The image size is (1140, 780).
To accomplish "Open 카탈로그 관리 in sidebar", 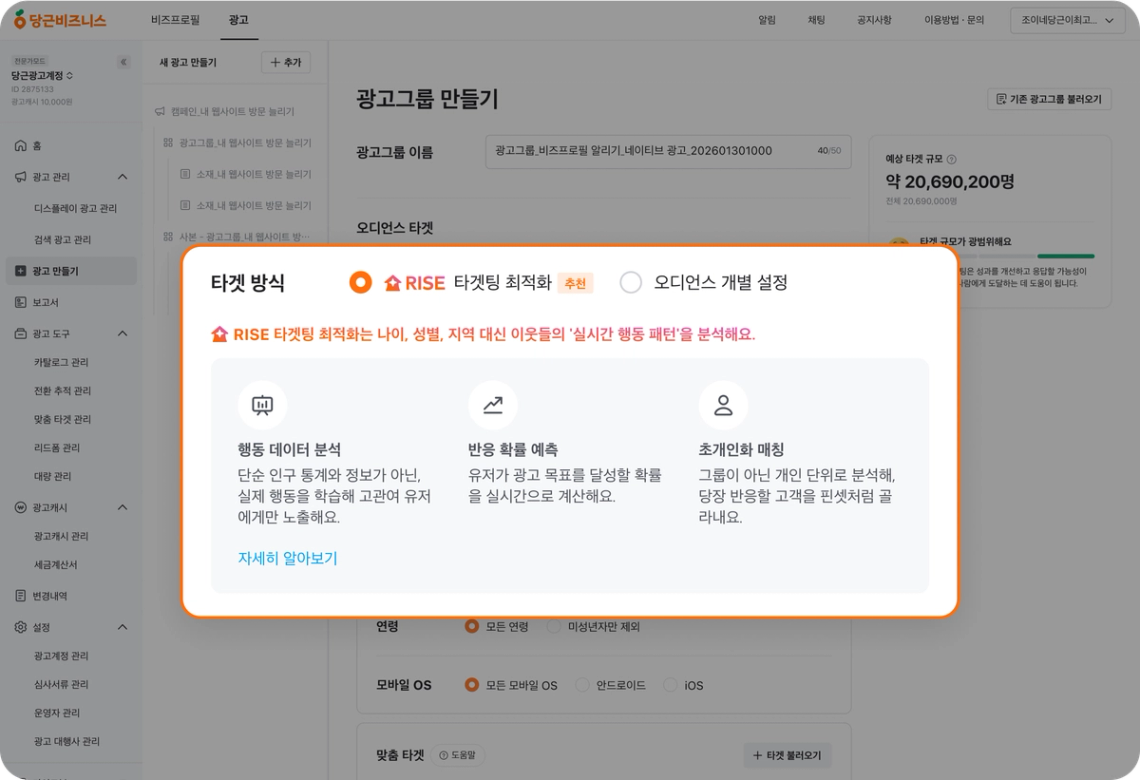I will pos(61,362).
